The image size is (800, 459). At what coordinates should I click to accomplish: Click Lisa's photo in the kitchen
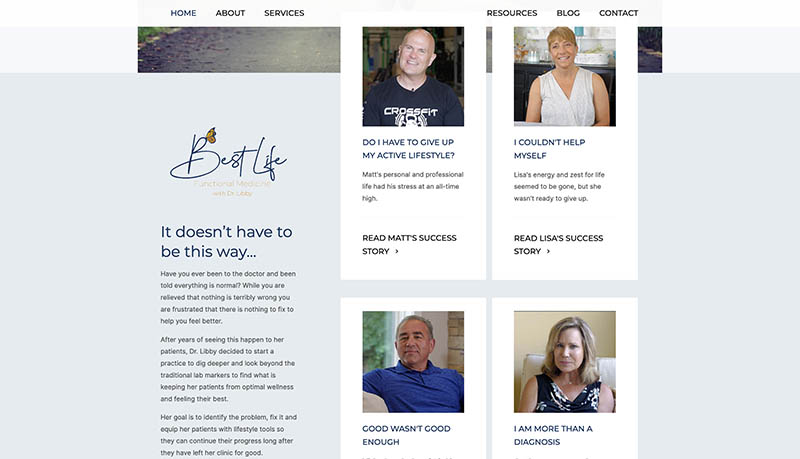click(565, 76)
